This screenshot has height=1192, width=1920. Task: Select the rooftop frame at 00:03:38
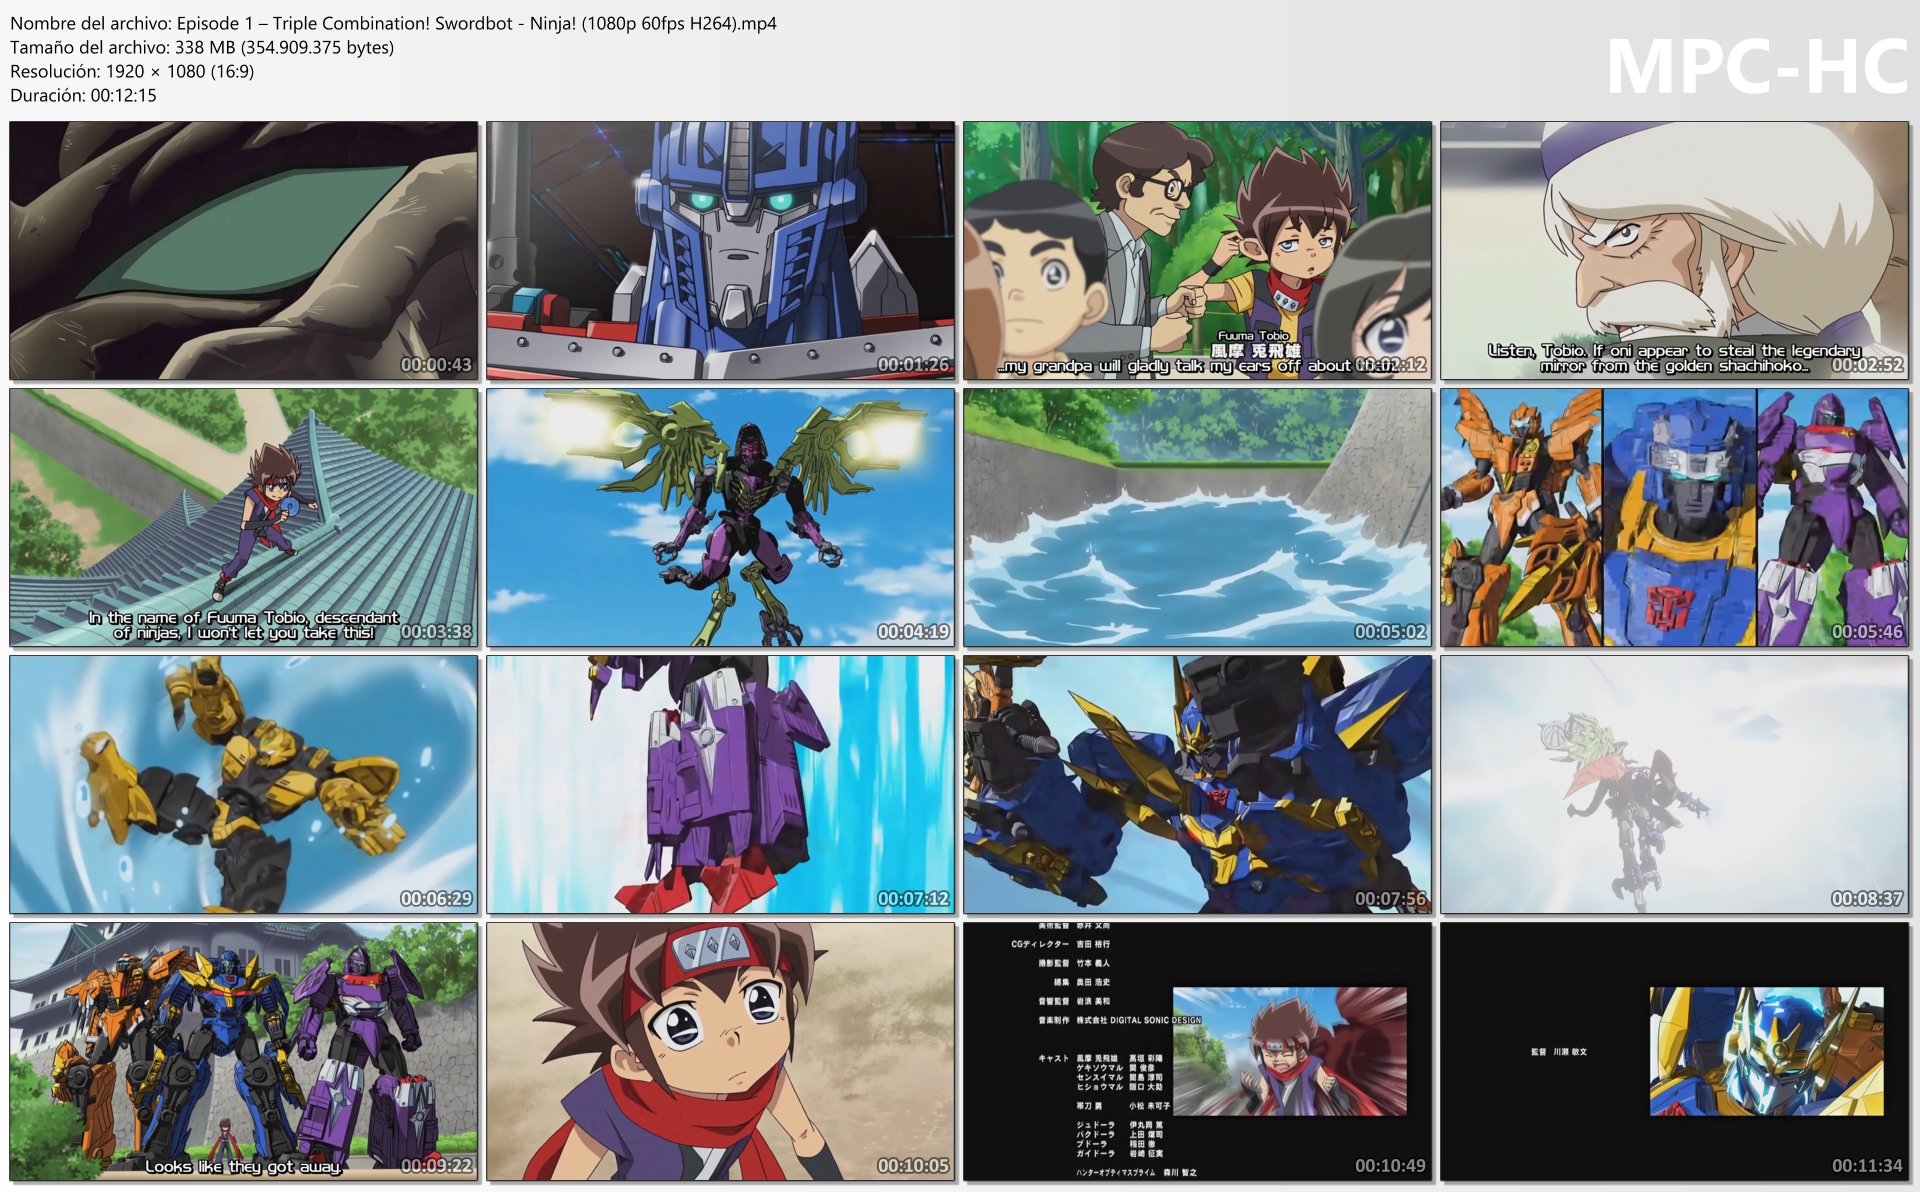(x=244, y=518)
